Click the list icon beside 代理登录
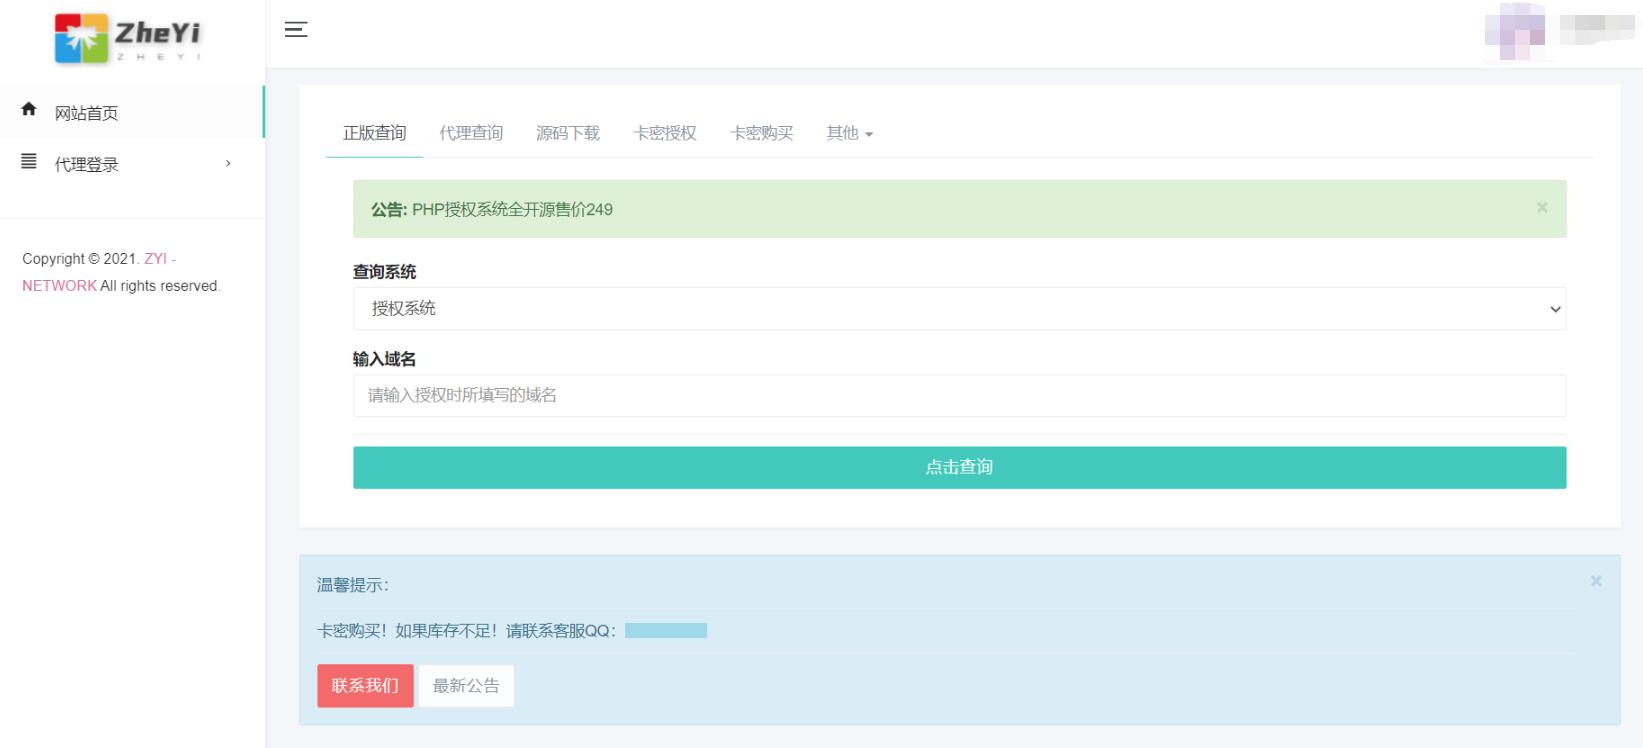The height and width of the screenshot is (748, 1643). [29, 162]
